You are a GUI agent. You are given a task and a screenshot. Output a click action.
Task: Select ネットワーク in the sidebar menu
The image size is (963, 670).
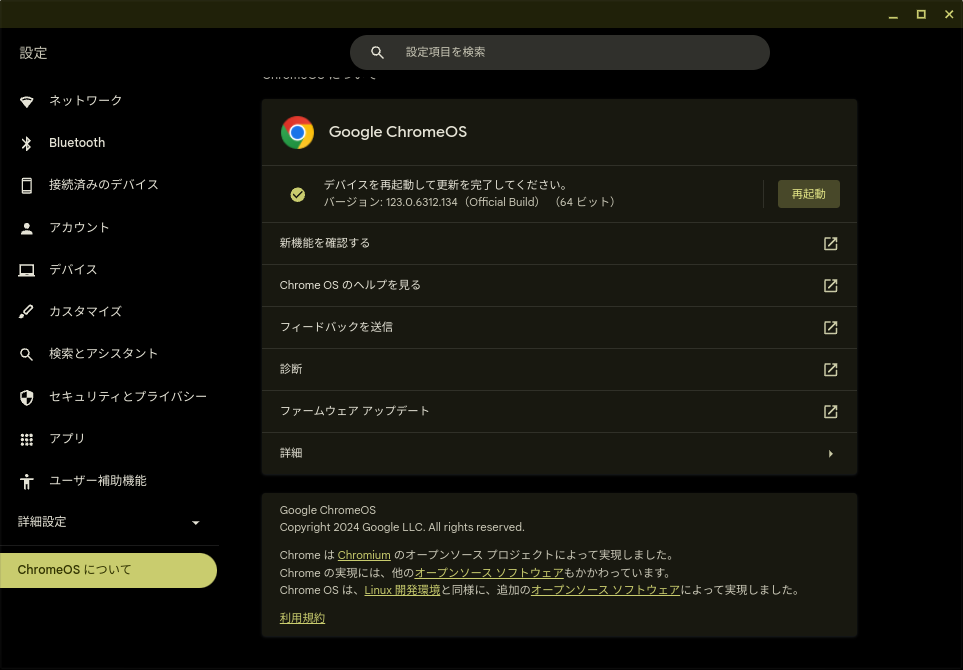coord(85,100)
